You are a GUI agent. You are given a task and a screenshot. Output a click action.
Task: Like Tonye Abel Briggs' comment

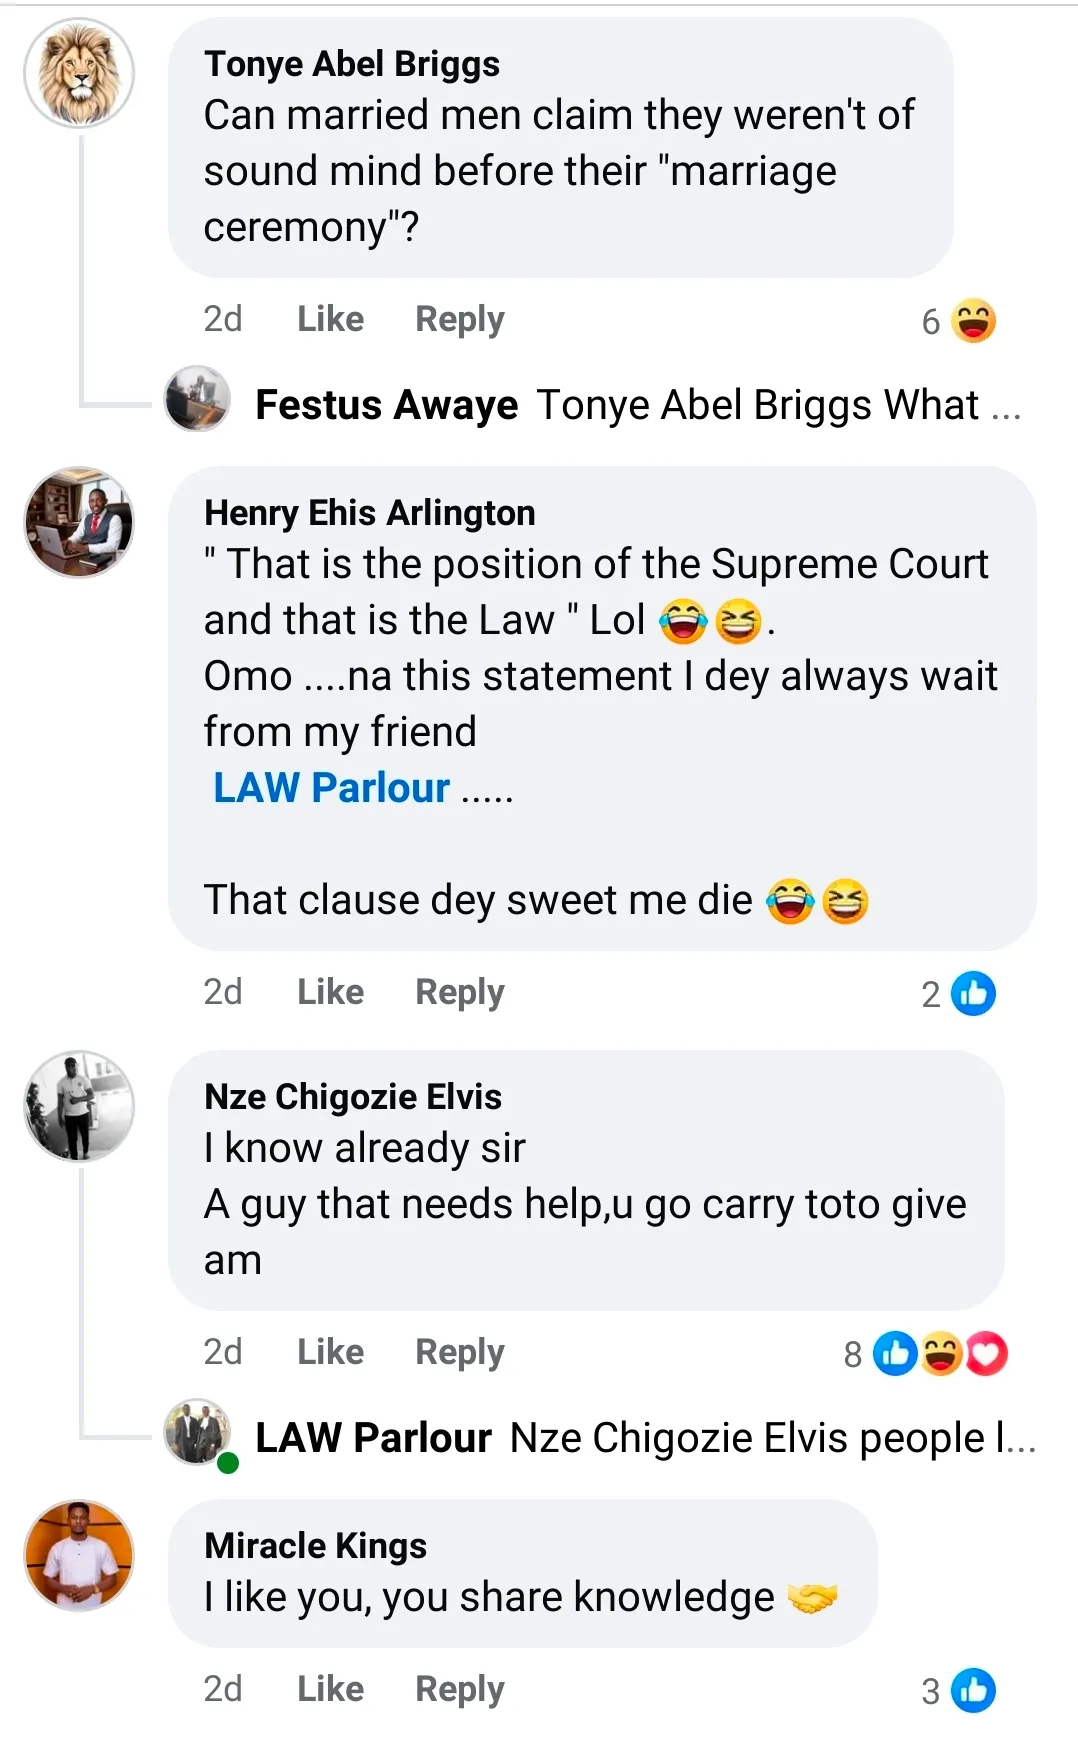click(x=330, y=319)
